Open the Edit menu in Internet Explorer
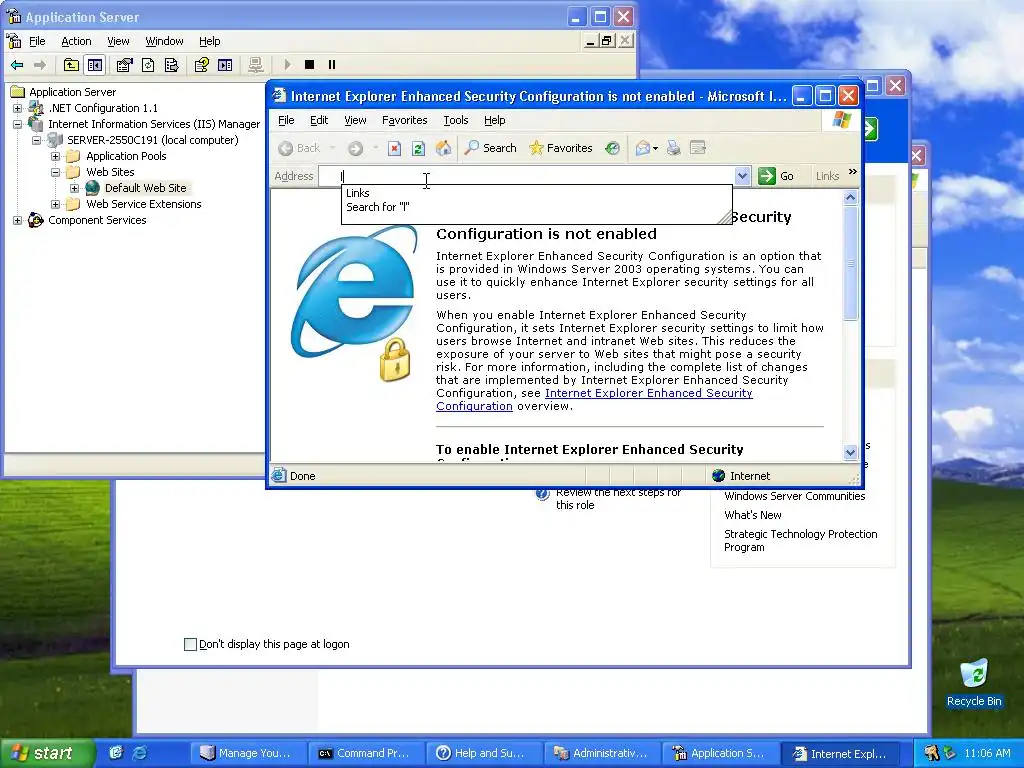1024x768 pixels. point(319,120)
